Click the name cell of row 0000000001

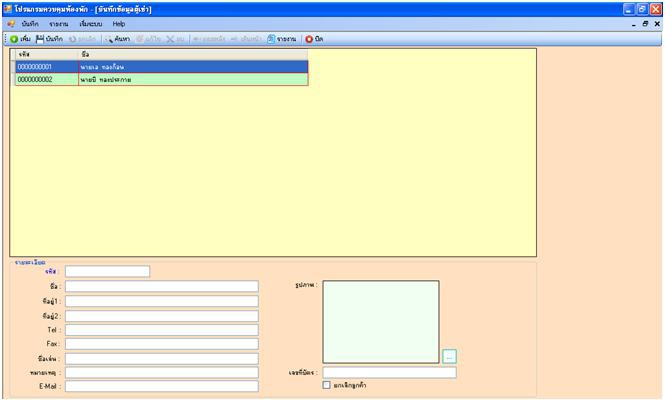193,67
